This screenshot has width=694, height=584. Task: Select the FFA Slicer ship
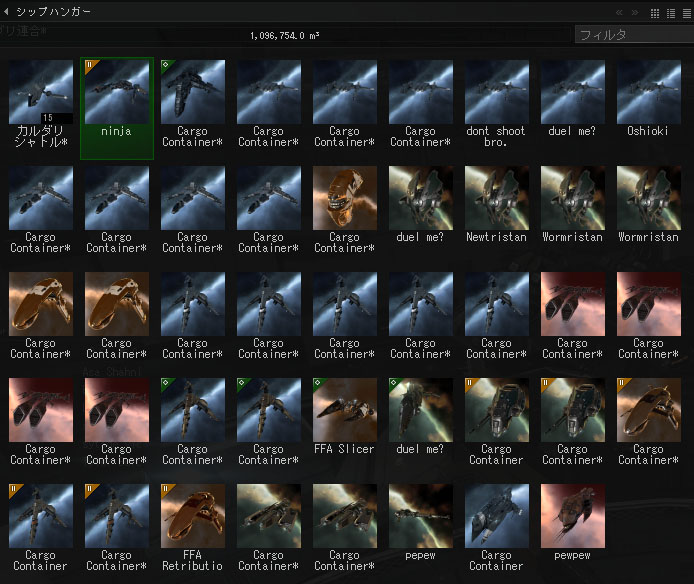345,417
